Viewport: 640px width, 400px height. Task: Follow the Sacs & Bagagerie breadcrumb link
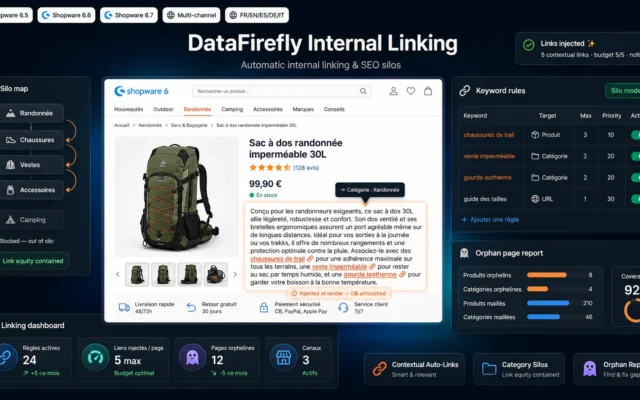(x=189, y=125)
